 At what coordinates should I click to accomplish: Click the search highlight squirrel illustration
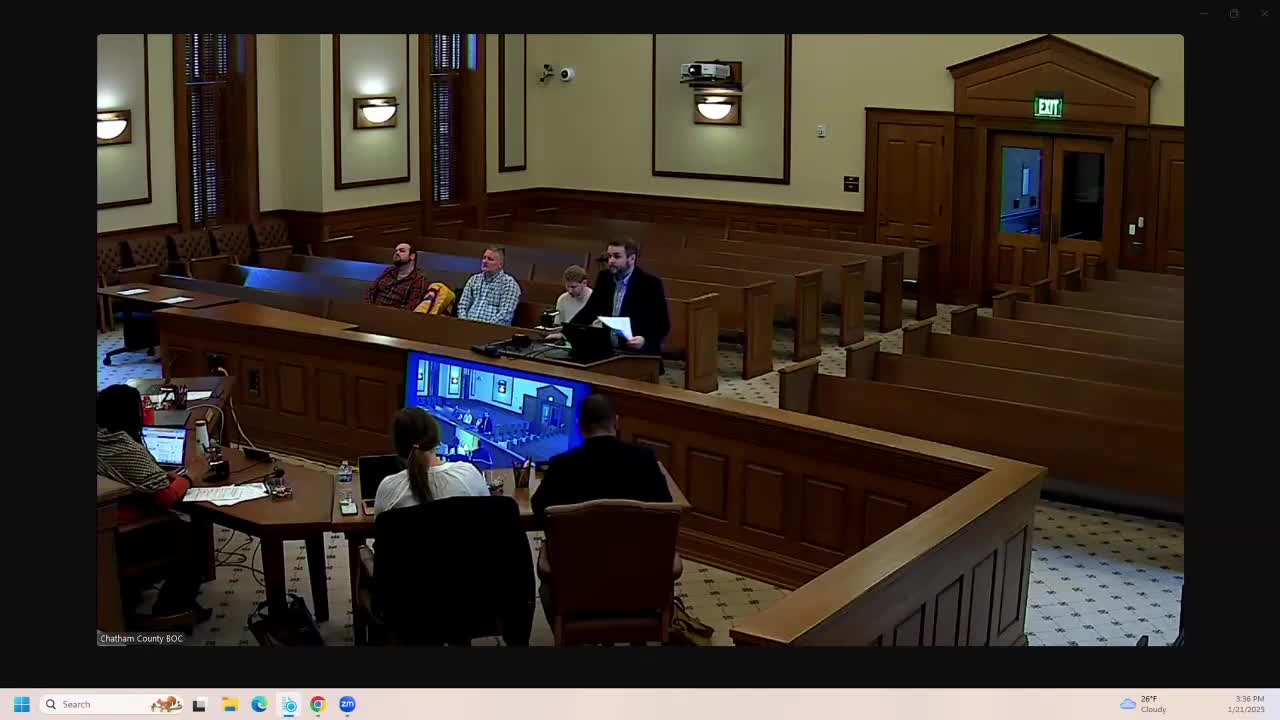tap(166, 704)
